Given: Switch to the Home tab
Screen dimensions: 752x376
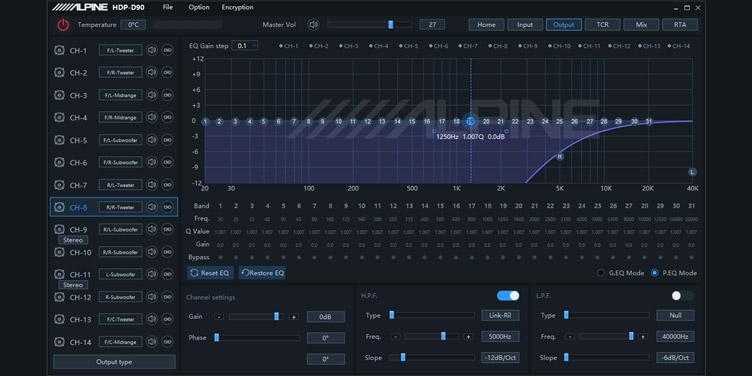Looking at the screenshot, I should pyautogui.click(x=486, y=24).
